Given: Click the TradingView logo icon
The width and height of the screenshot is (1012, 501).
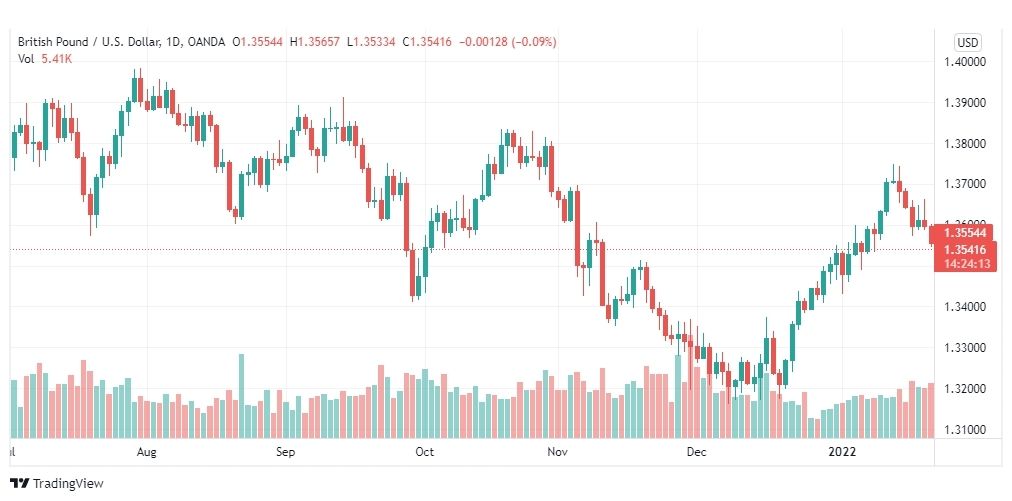Looking at the screenshot, I should (x=20, y=483).
